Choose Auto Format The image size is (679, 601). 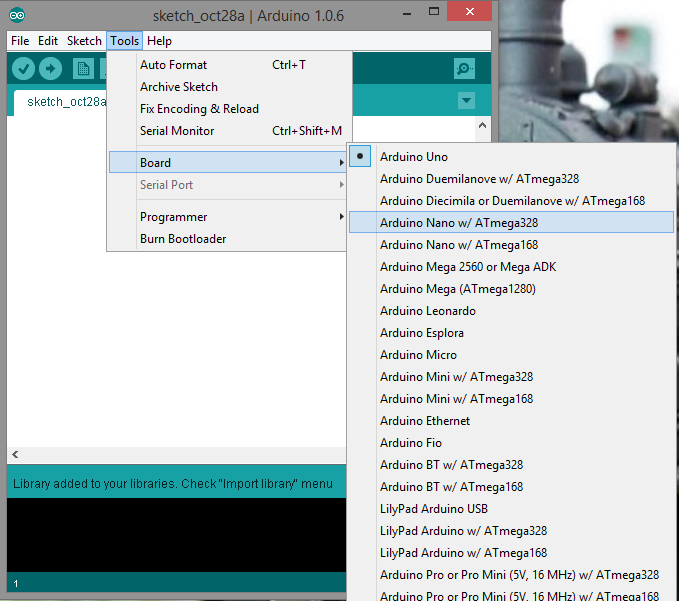(x=228, y=65)
